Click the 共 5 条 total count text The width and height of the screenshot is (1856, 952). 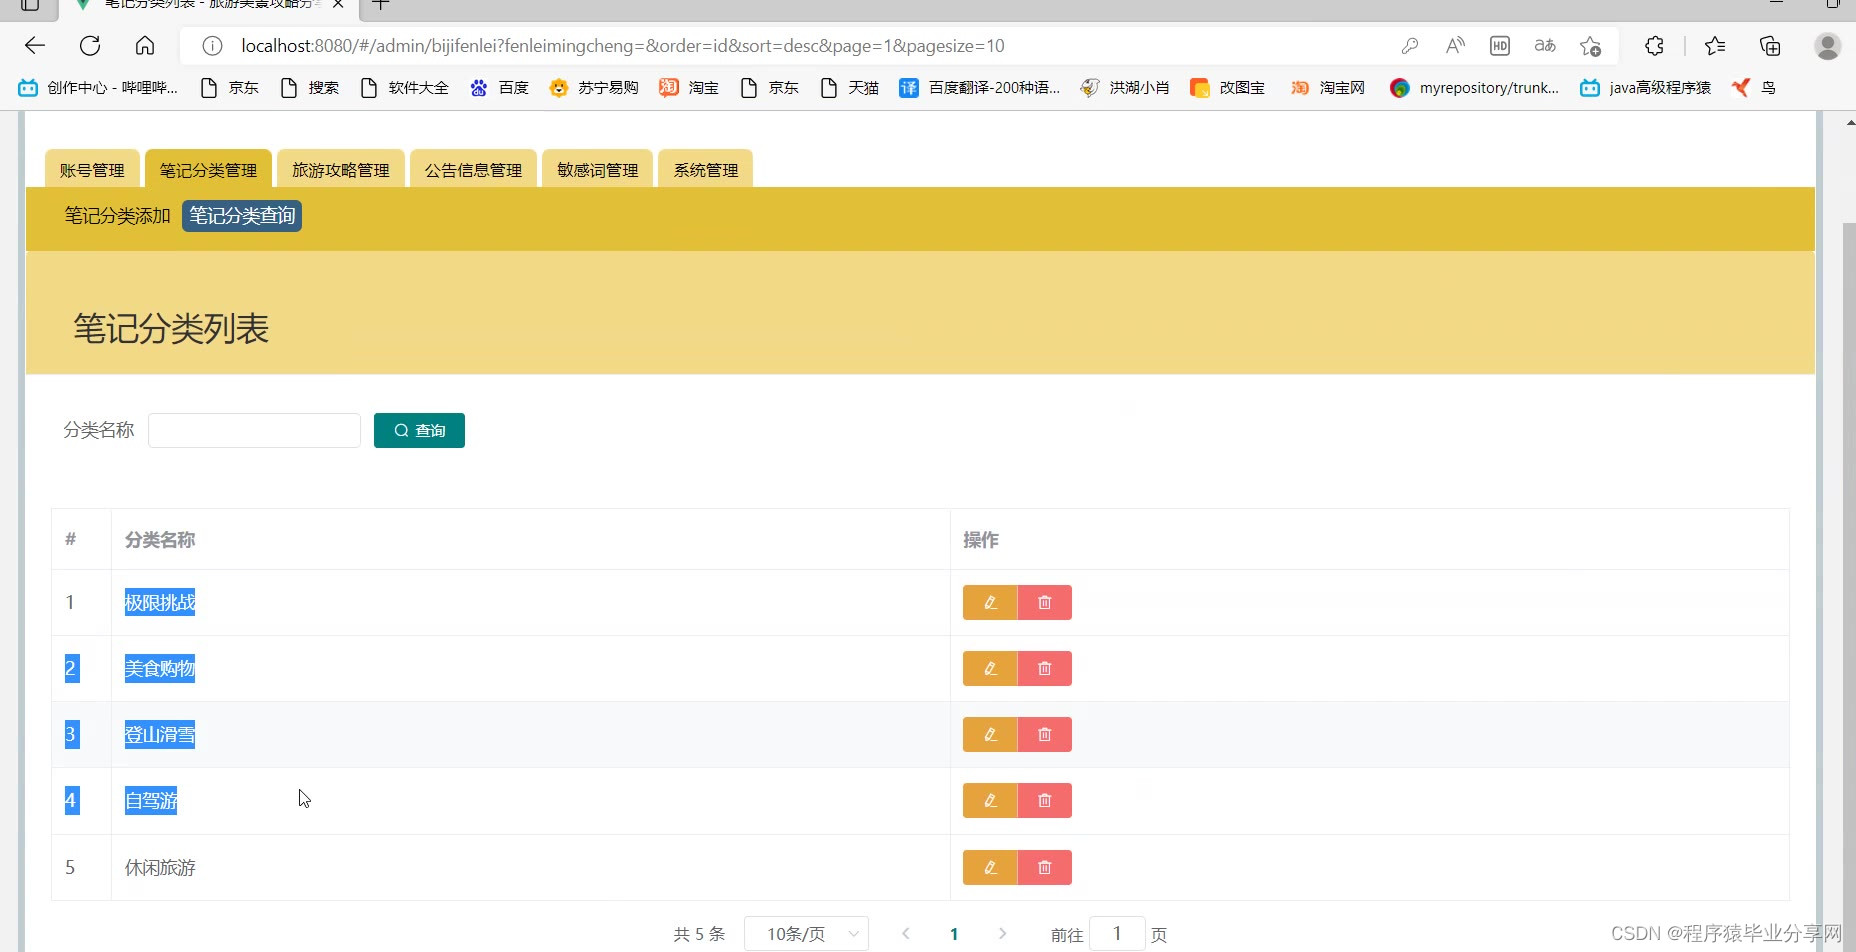pos(699,934)
